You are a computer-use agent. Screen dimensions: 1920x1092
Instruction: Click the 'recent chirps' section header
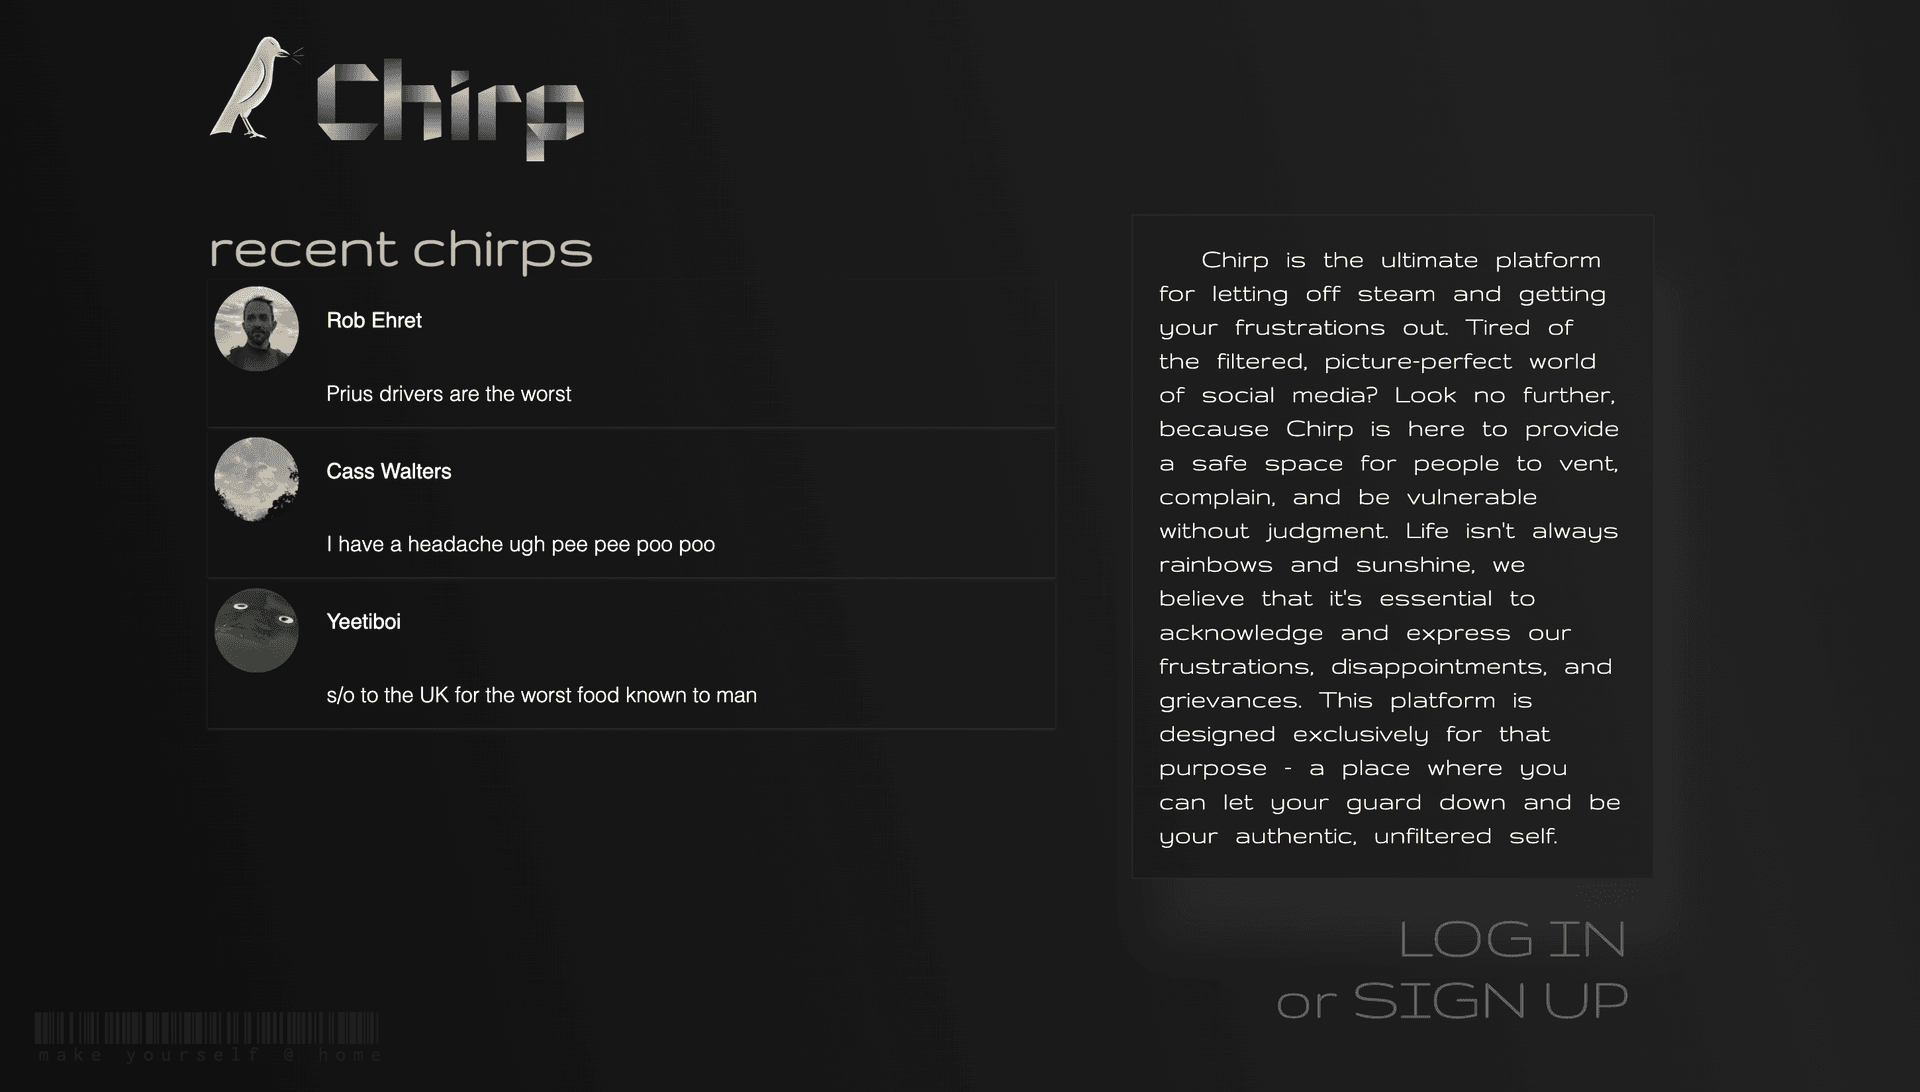pyautogui.click(x=400, y=249)
